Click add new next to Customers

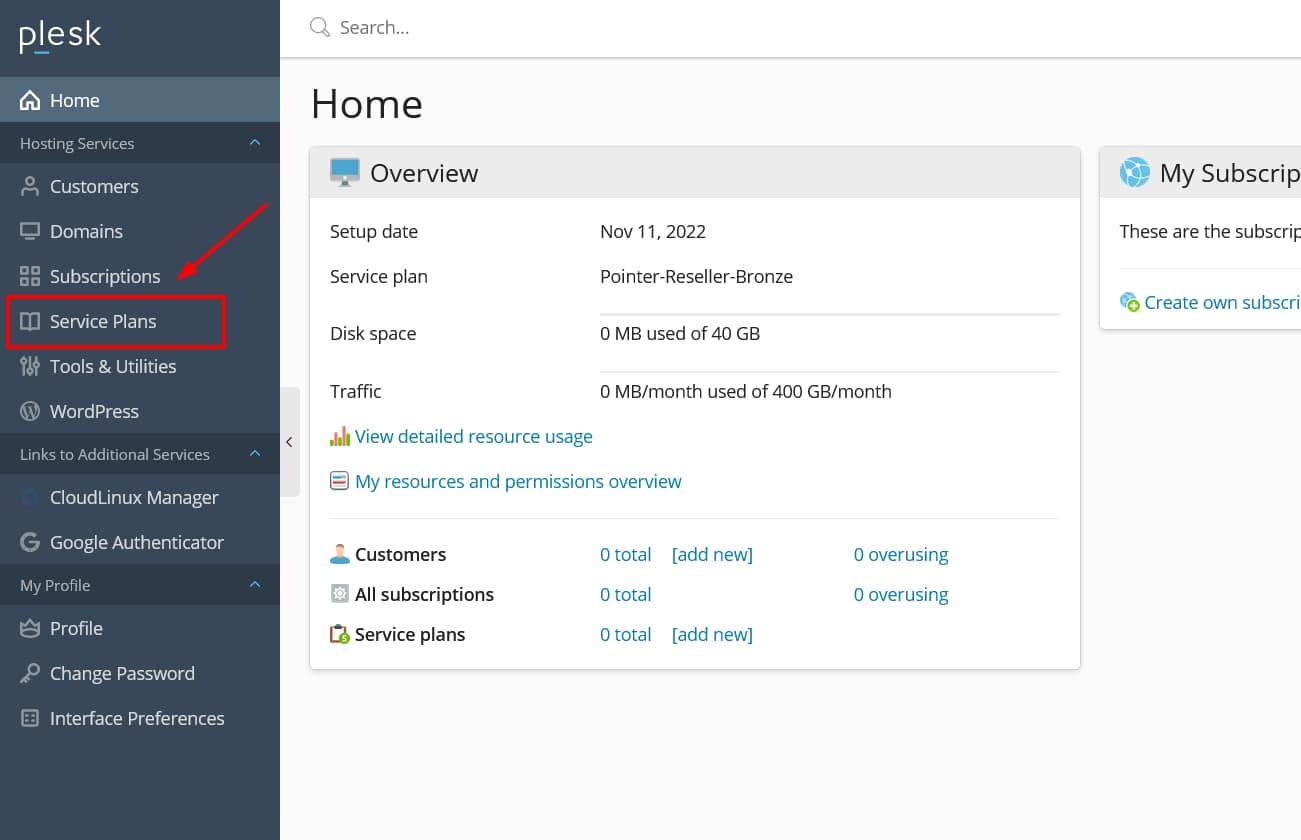click(x=712, y=554)
